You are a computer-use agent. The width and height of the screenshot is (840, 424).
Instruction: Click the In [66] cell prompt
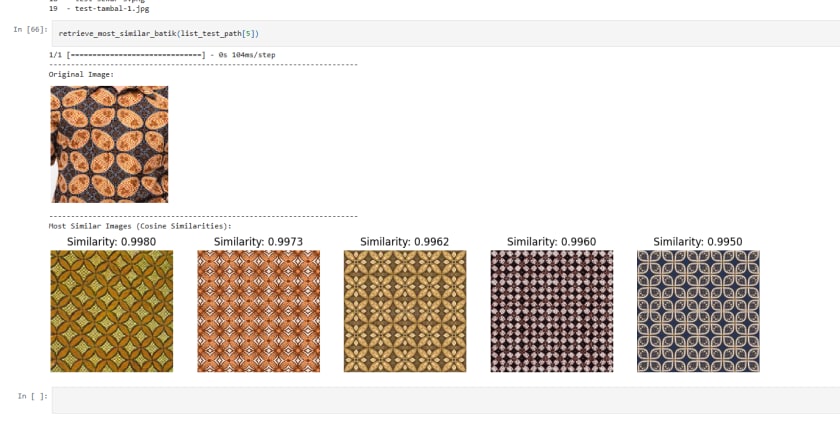click(31, 29)
